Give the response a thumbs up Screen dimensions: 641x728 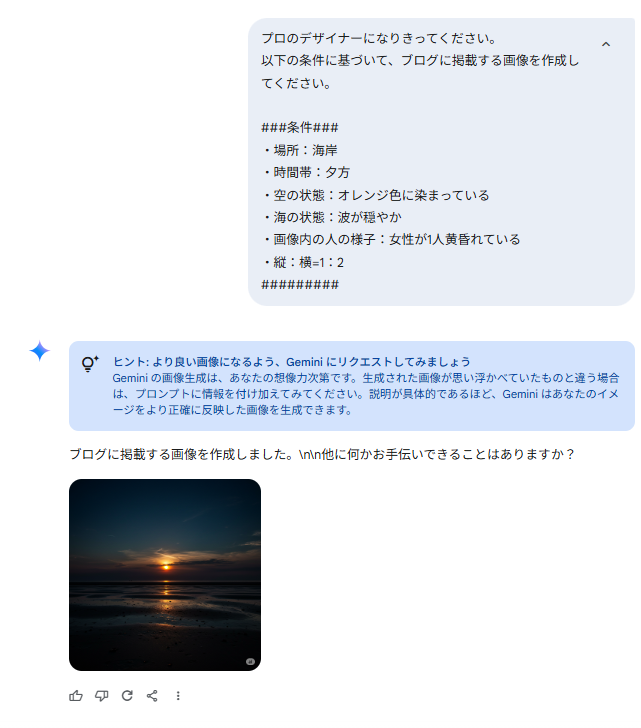click(76, 696)
